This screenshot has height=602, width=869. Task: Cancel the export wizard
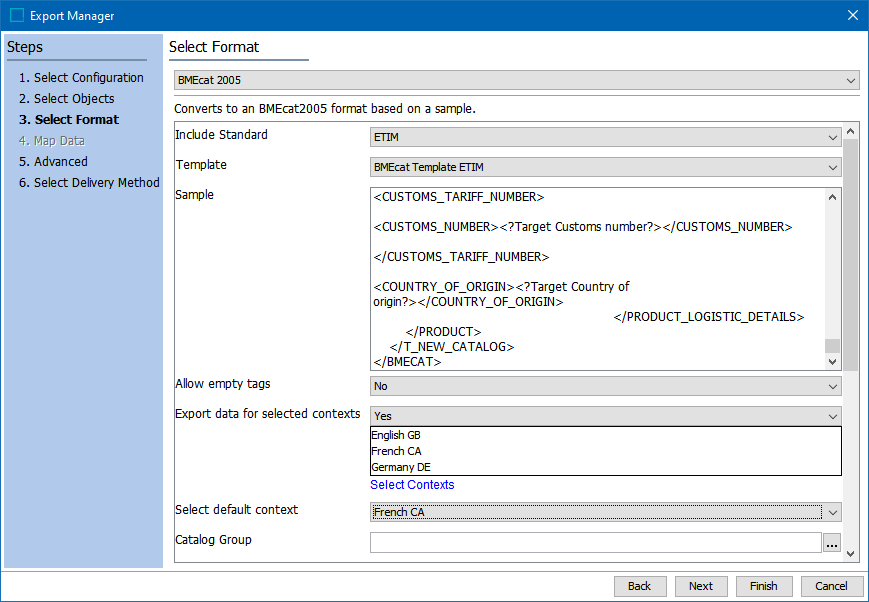(x=831, y=586)
